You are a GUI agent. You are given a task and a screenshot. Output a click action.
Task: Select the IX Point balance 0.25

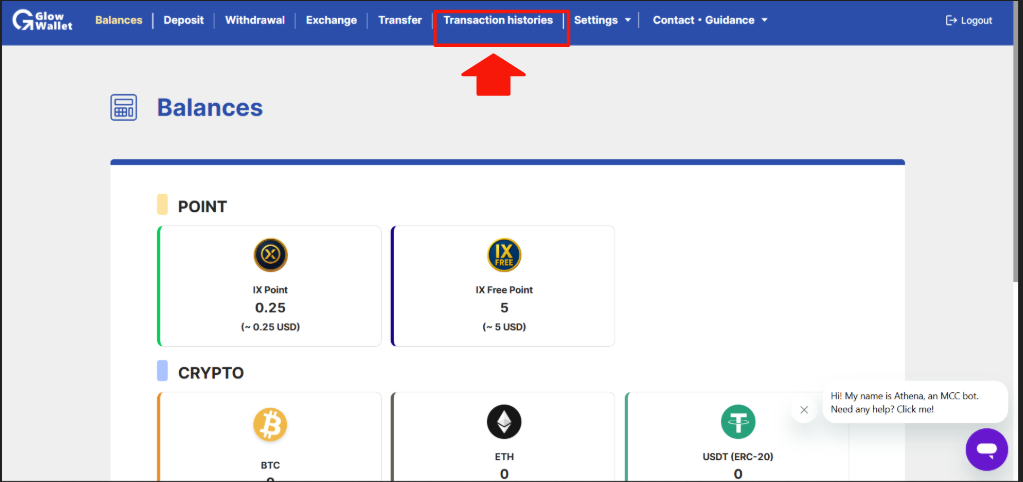pyautogui.click(x=270, y=308)
